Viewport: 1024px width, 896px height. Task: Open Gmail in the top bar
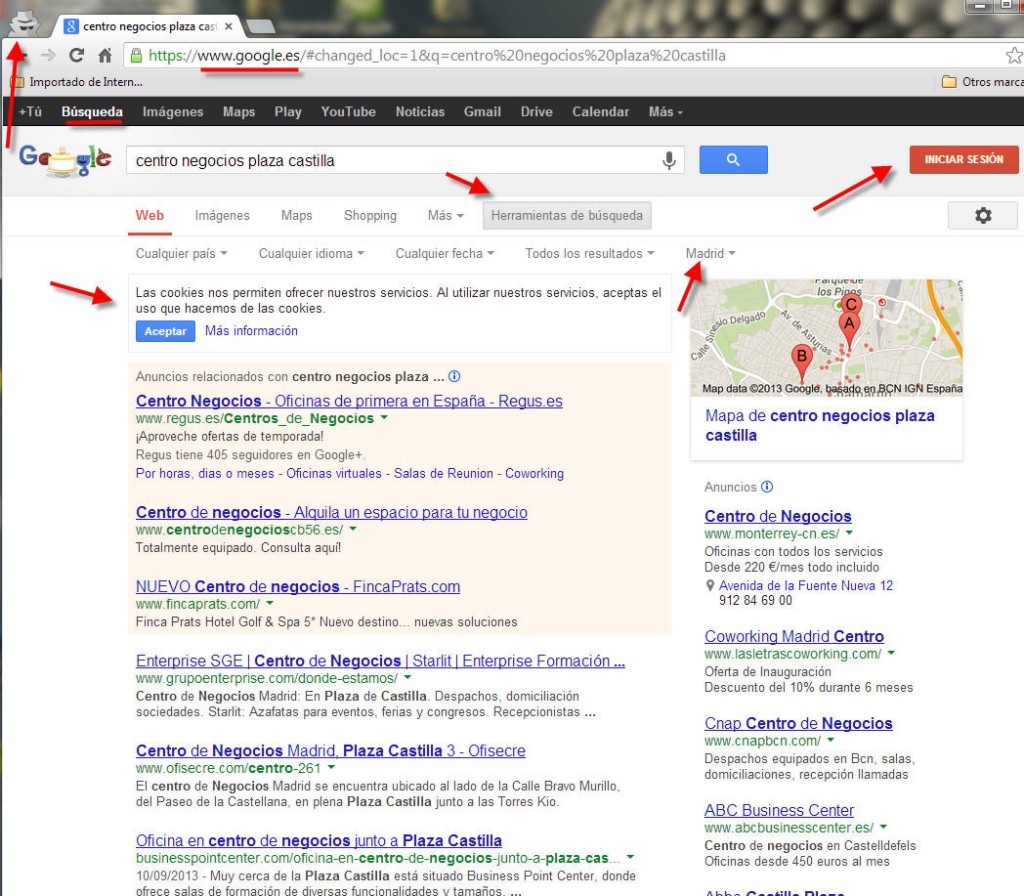click(483, 112)
